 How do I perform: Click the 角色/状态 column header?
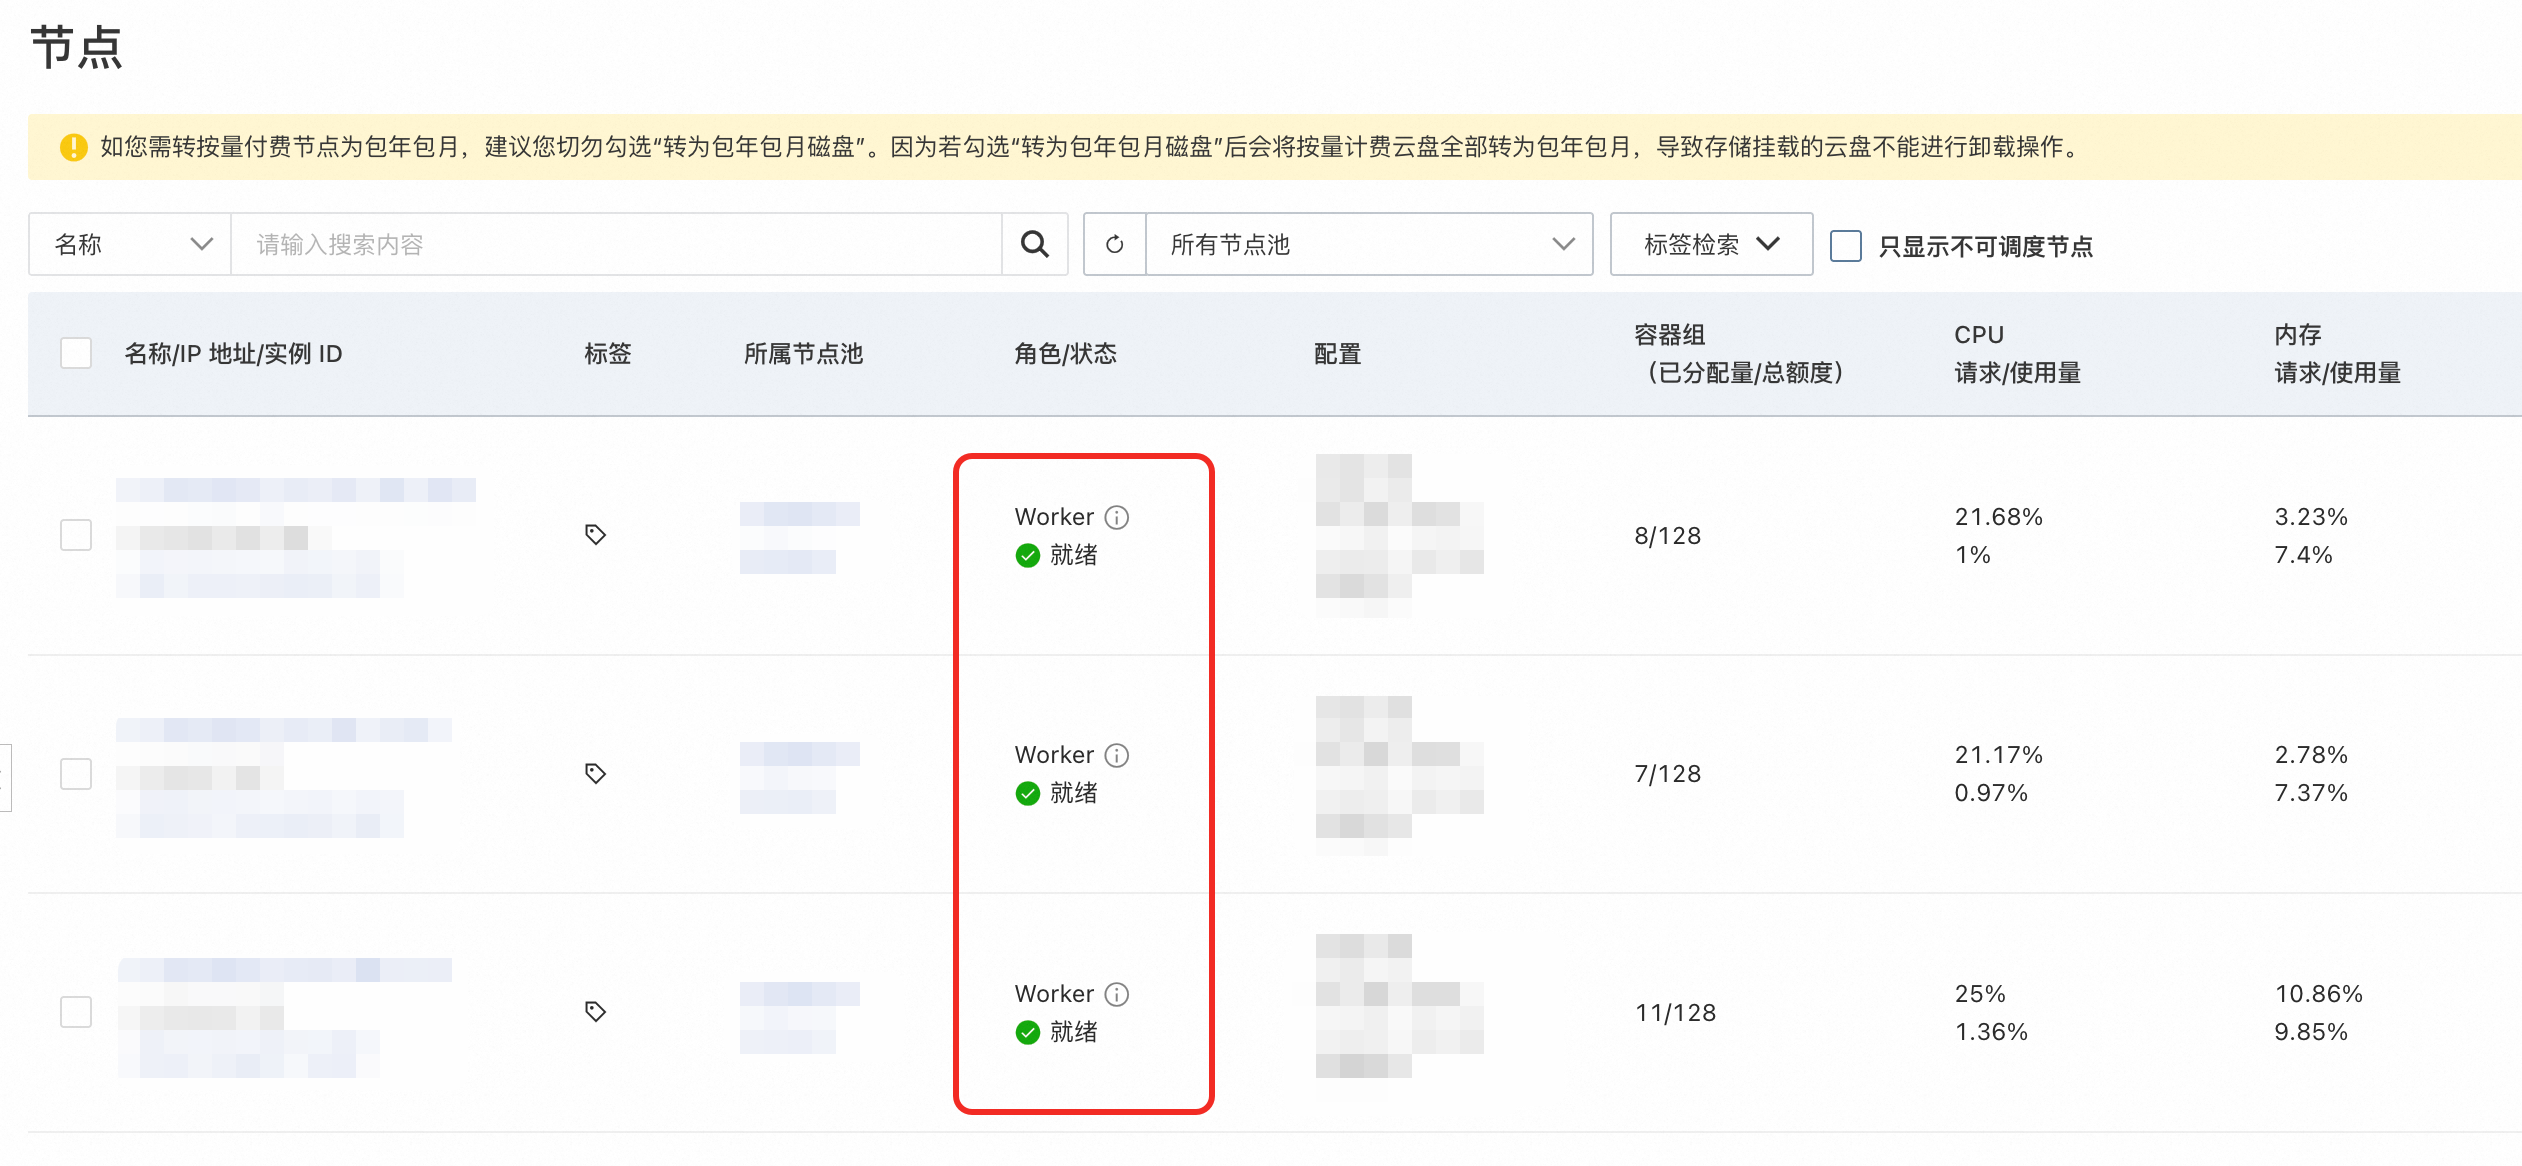(1064, 353)
